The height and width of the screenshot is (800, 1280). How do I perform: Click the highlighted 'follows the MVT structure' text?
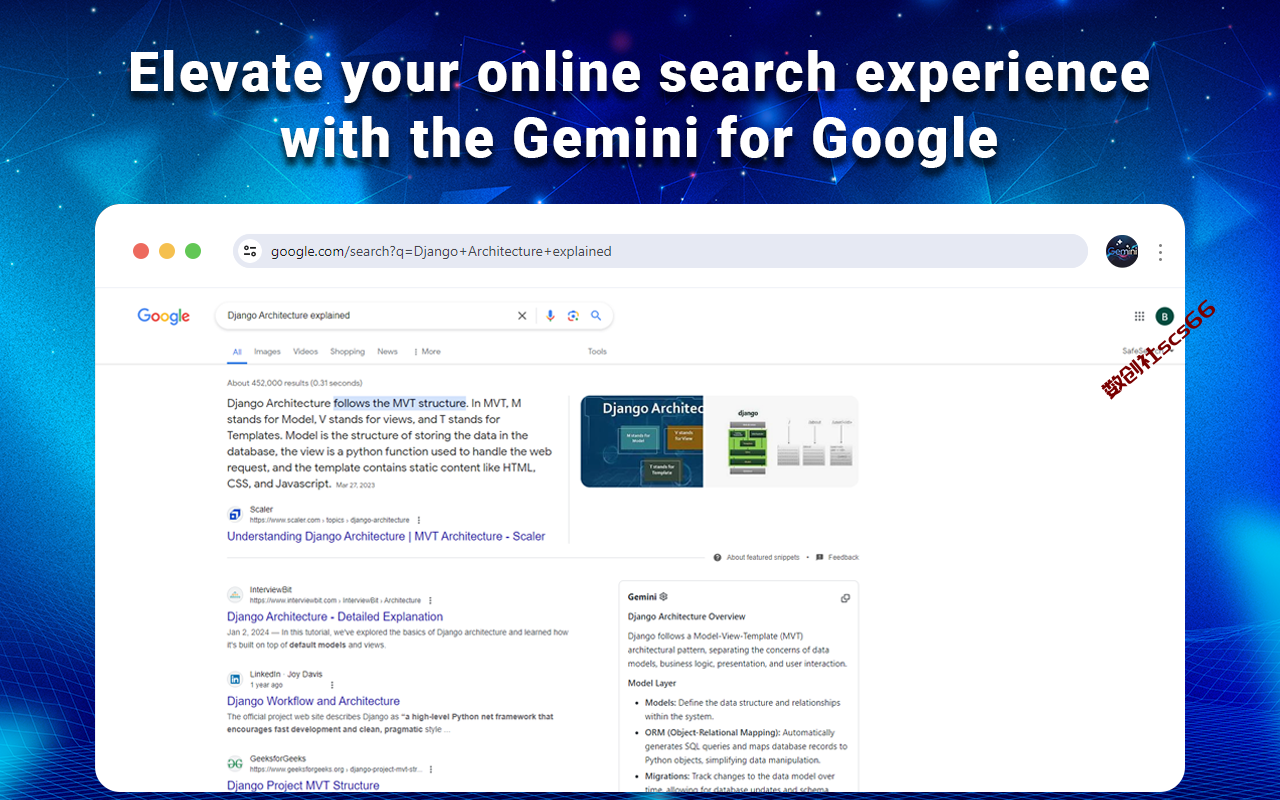400,404
